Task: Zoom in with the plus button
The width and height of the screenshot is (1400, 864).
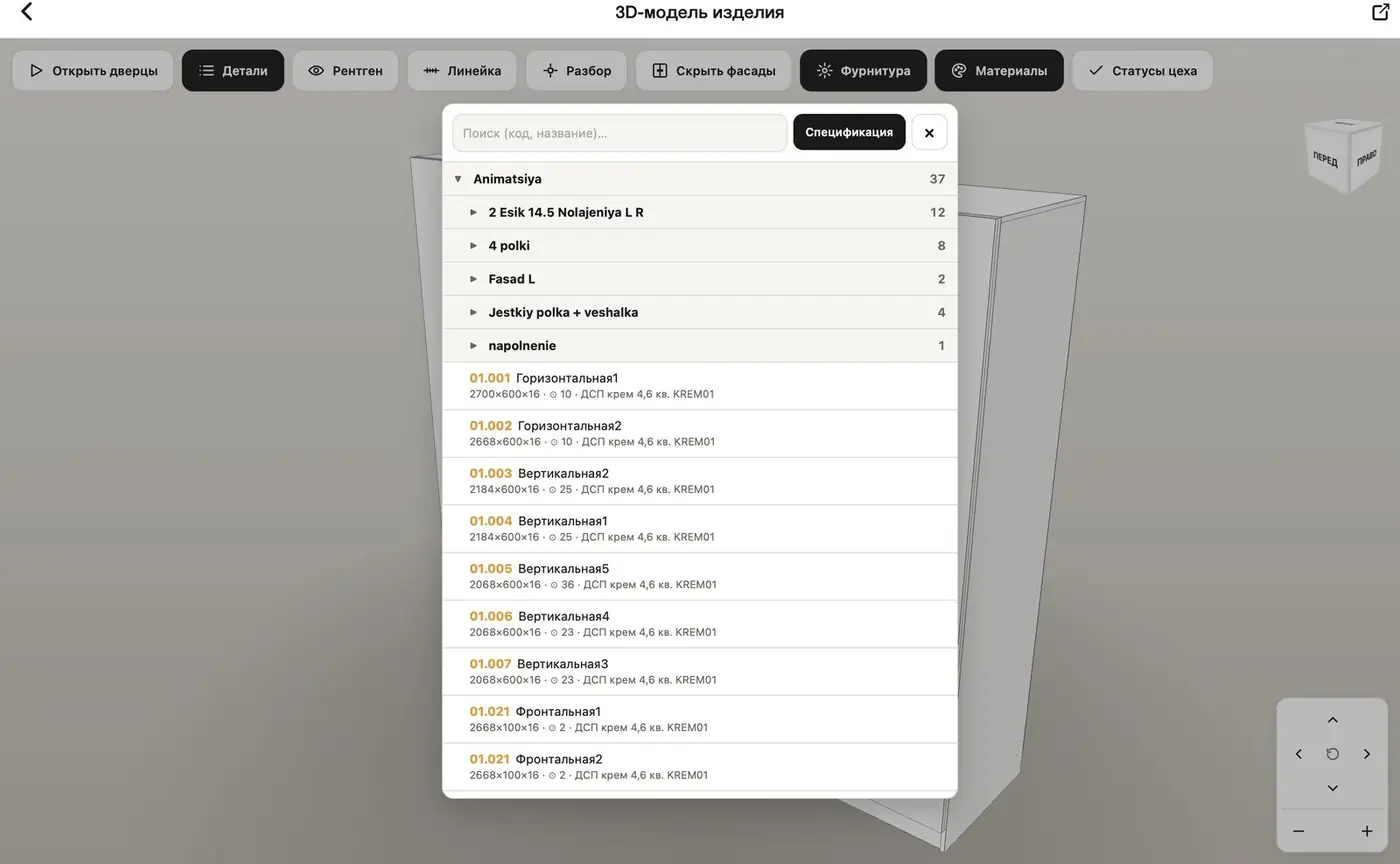Action: pyautogui.click(x=1366, y=831)
